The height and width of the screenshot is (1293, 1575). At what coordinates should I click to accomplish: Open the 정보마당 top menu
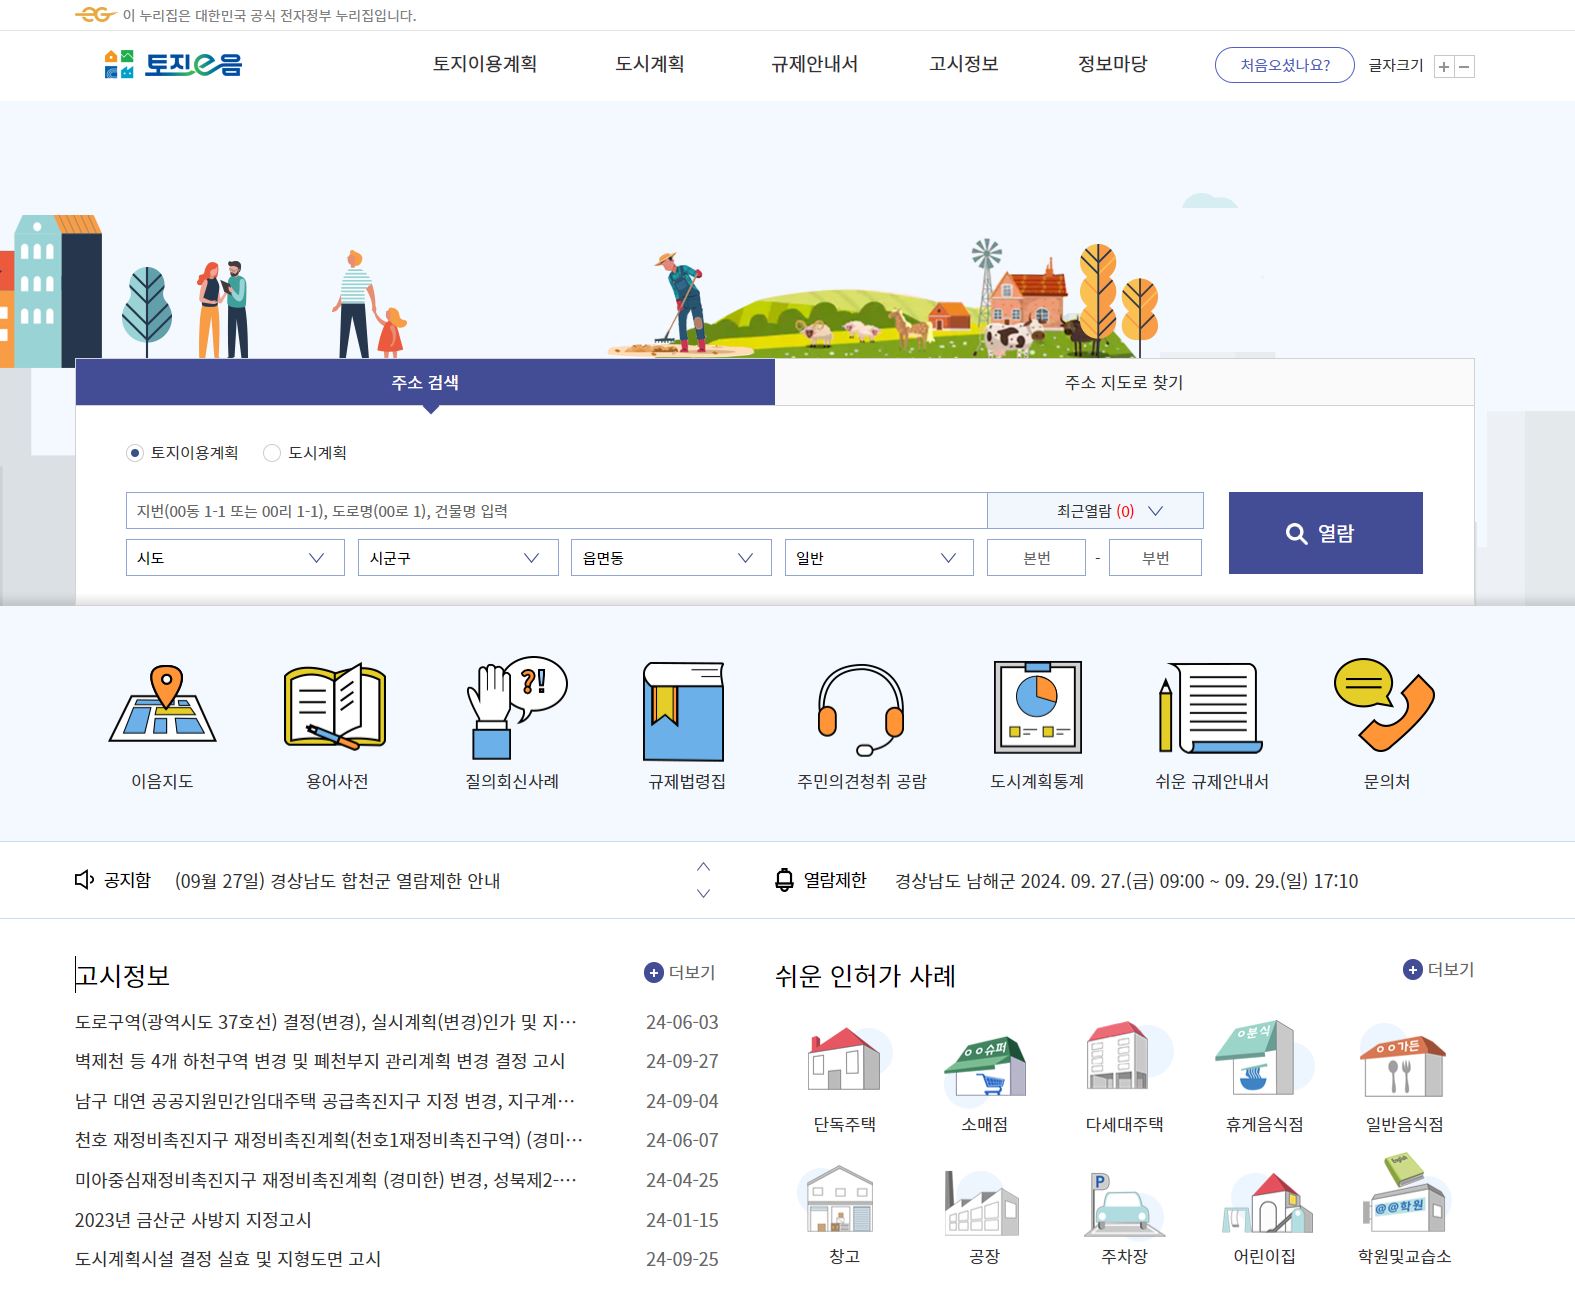[x=1112, y=64]
